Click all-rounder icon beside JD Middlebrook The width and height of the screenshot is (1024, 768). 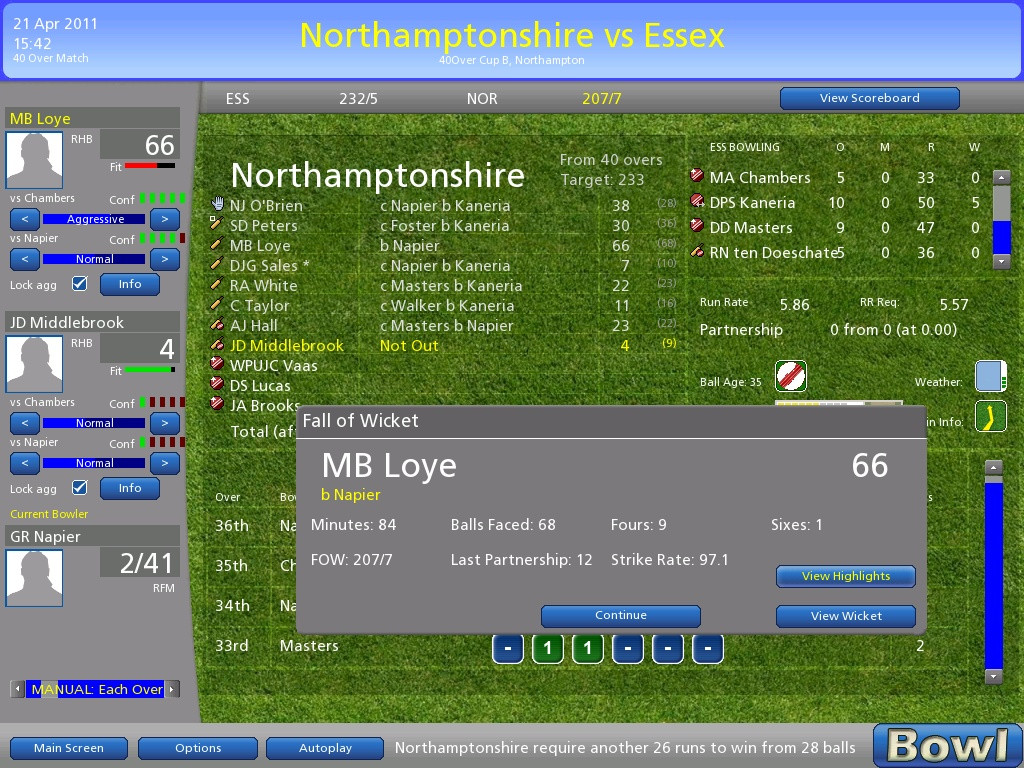[x=217, y=344]
